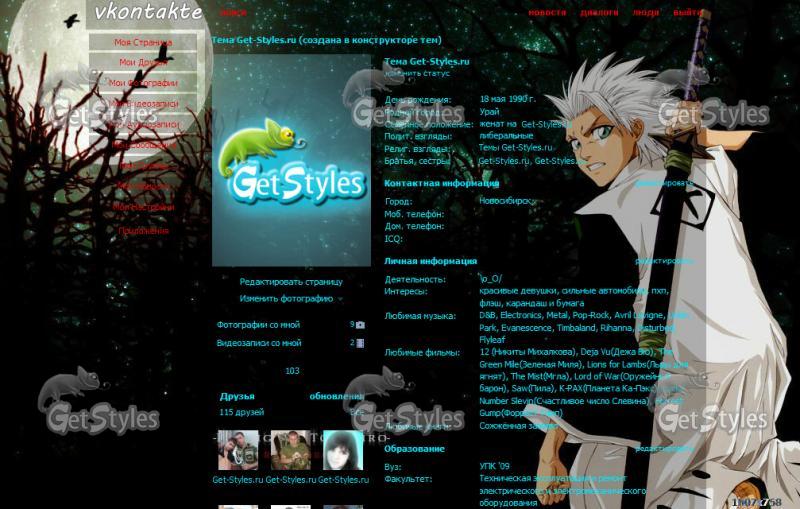
Task: Click the vkontakte logo
Action: 148,13
